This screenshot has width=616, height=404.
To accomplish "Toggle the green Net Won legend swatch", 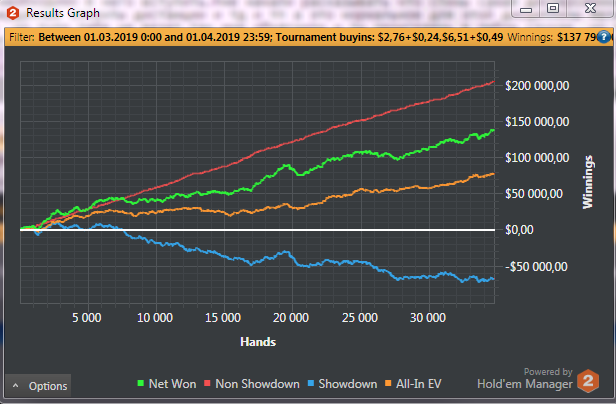I will click(x=141, y=383).
